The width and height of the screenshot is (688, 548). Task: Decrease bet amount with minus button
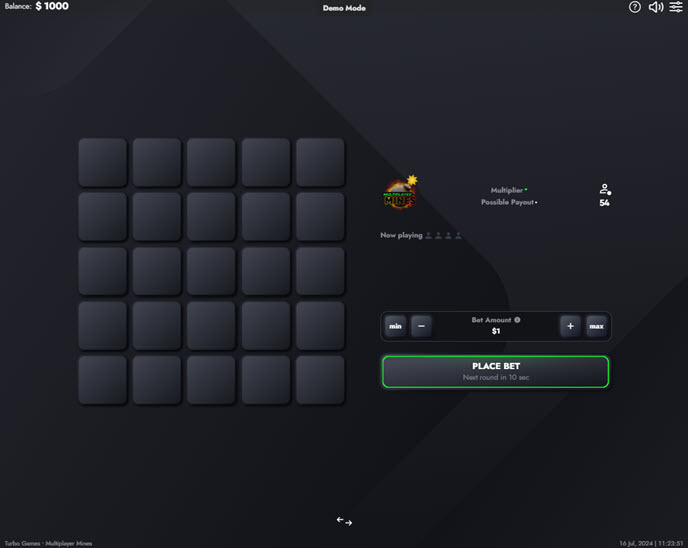tap(421, 326)
